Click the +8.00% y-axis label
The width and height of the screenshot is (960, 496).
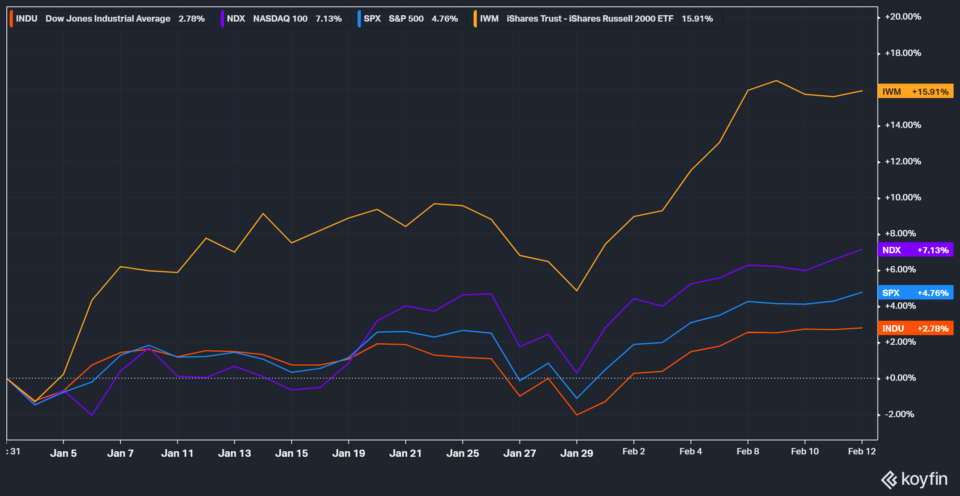click(903, 234)
